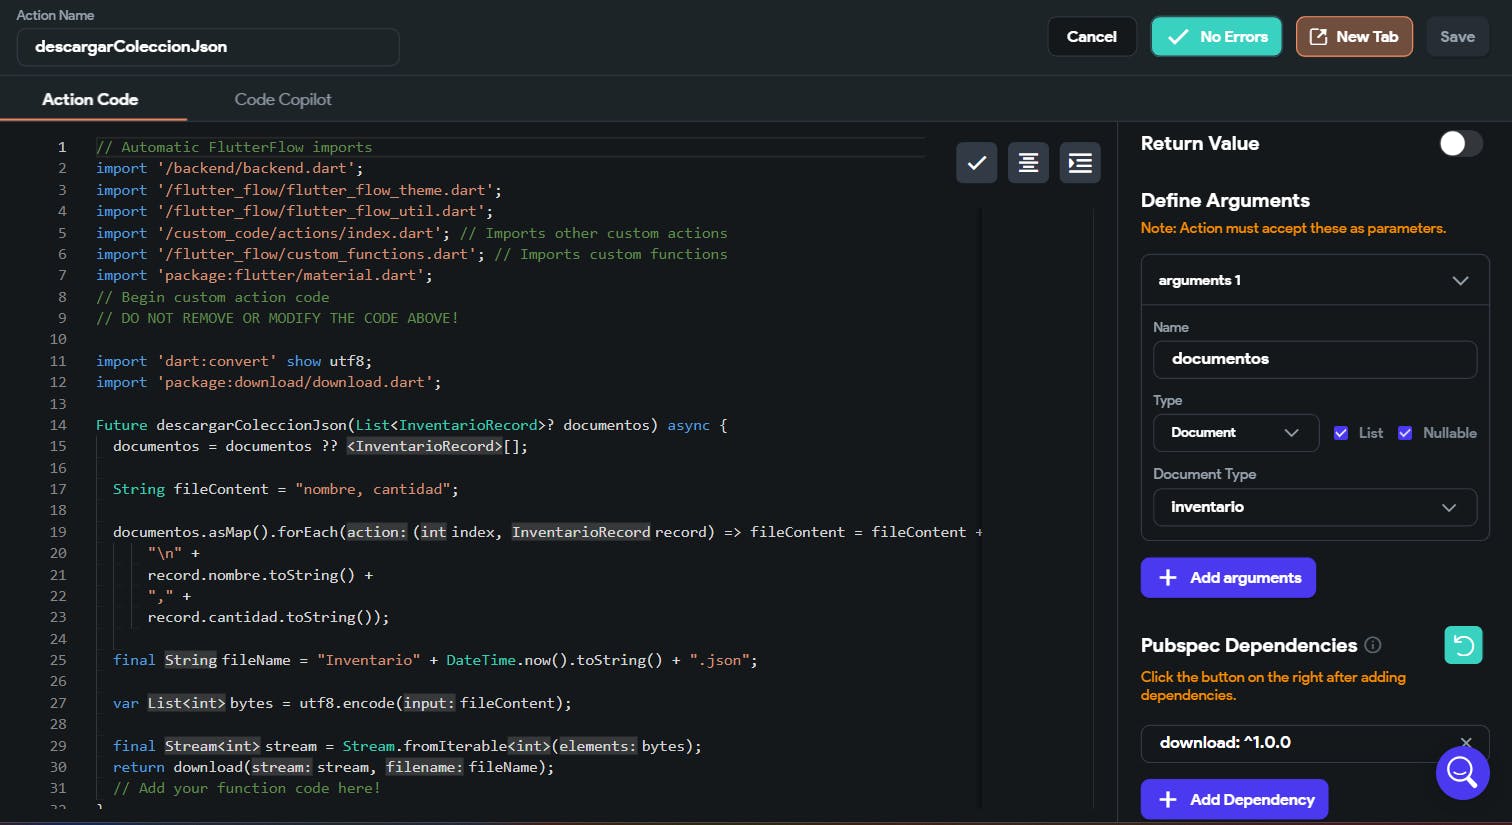The height and width of the screenshot is (825, 1512).
Task: Uncheck the List checkbox
Action: pos(1341,433)
